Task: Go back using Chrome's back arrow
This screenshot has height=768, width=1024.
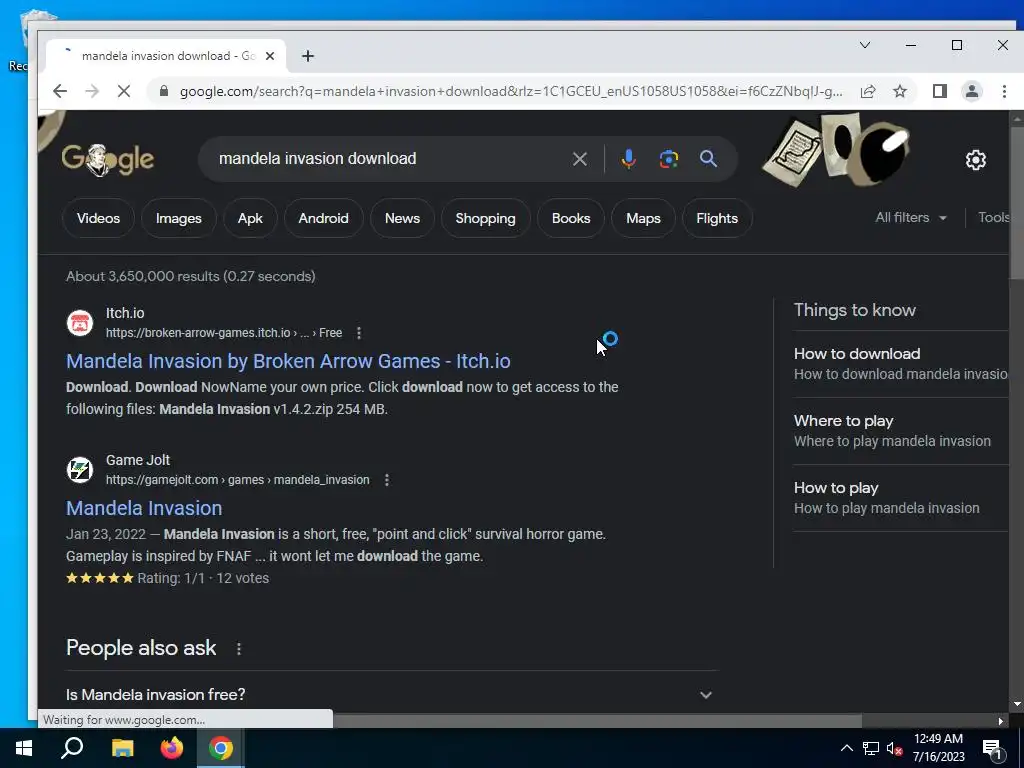Action: 59,91
